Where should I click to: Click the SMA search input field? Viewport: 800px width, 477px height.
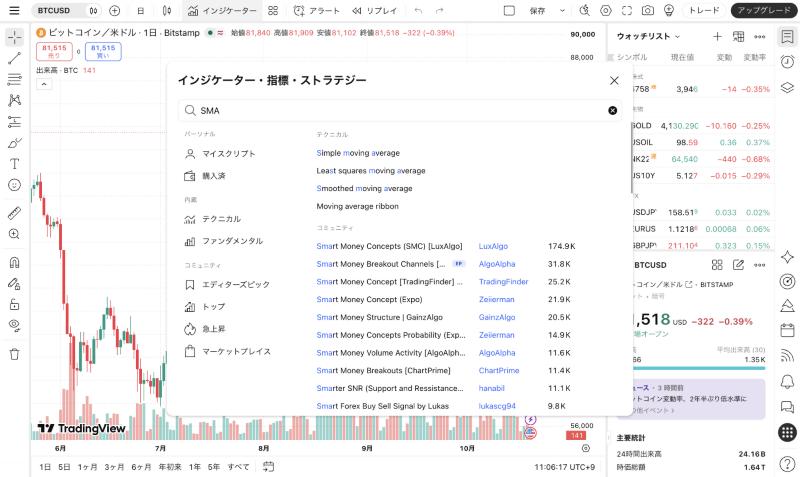coord(399,111)
